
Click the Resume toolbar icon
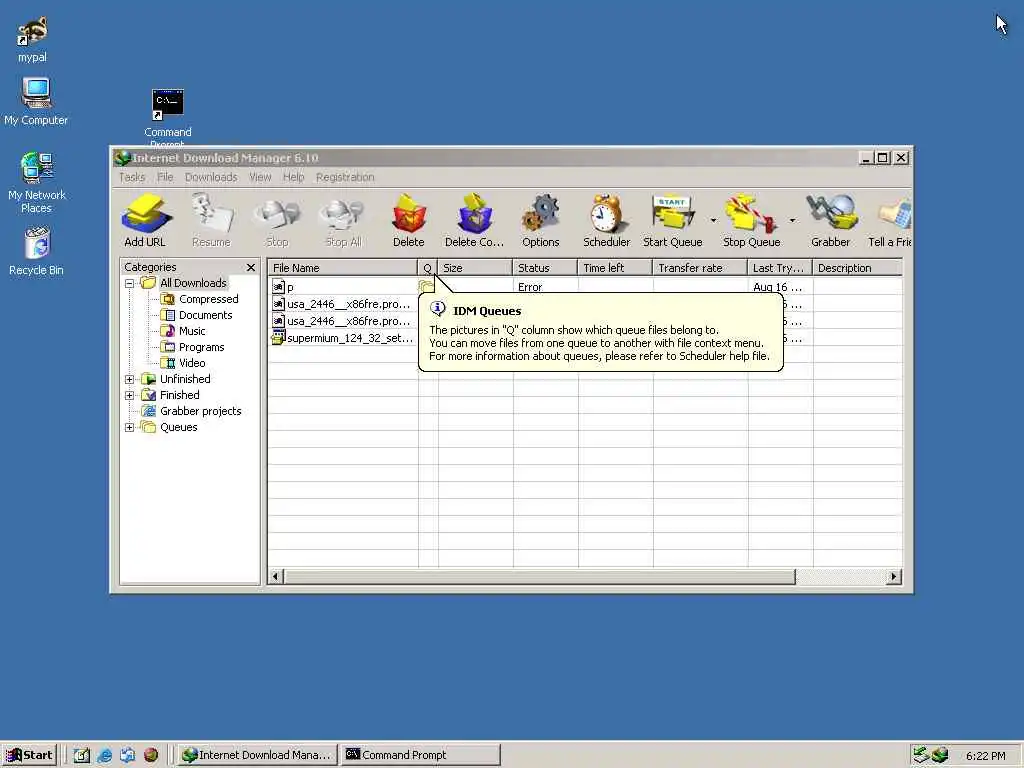(212, 221)
